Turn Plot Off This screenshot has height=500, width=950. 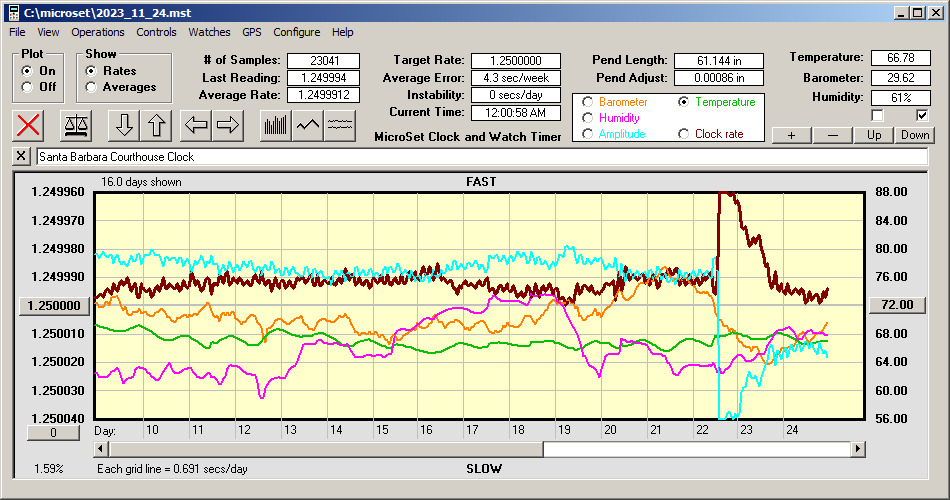pyautogui.click(x=27, y=87)
